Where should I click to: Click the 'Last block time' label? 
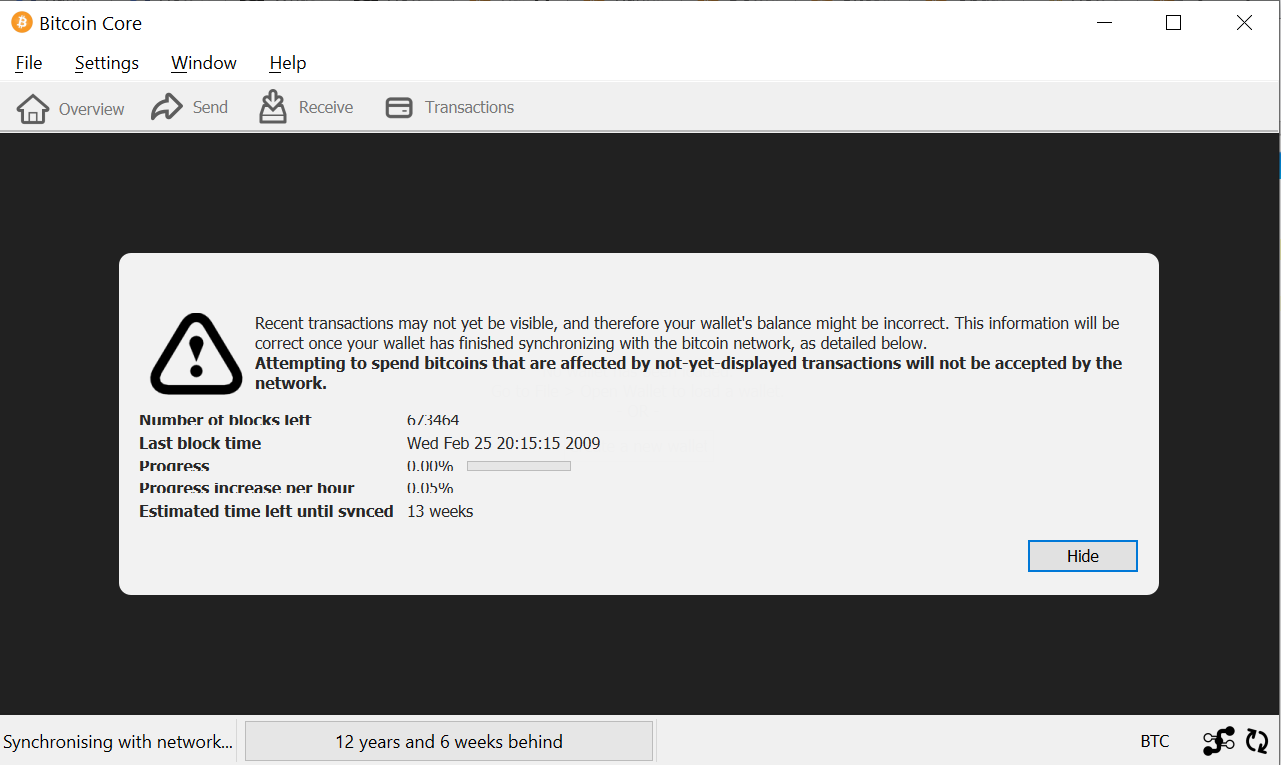click(200, 443)
